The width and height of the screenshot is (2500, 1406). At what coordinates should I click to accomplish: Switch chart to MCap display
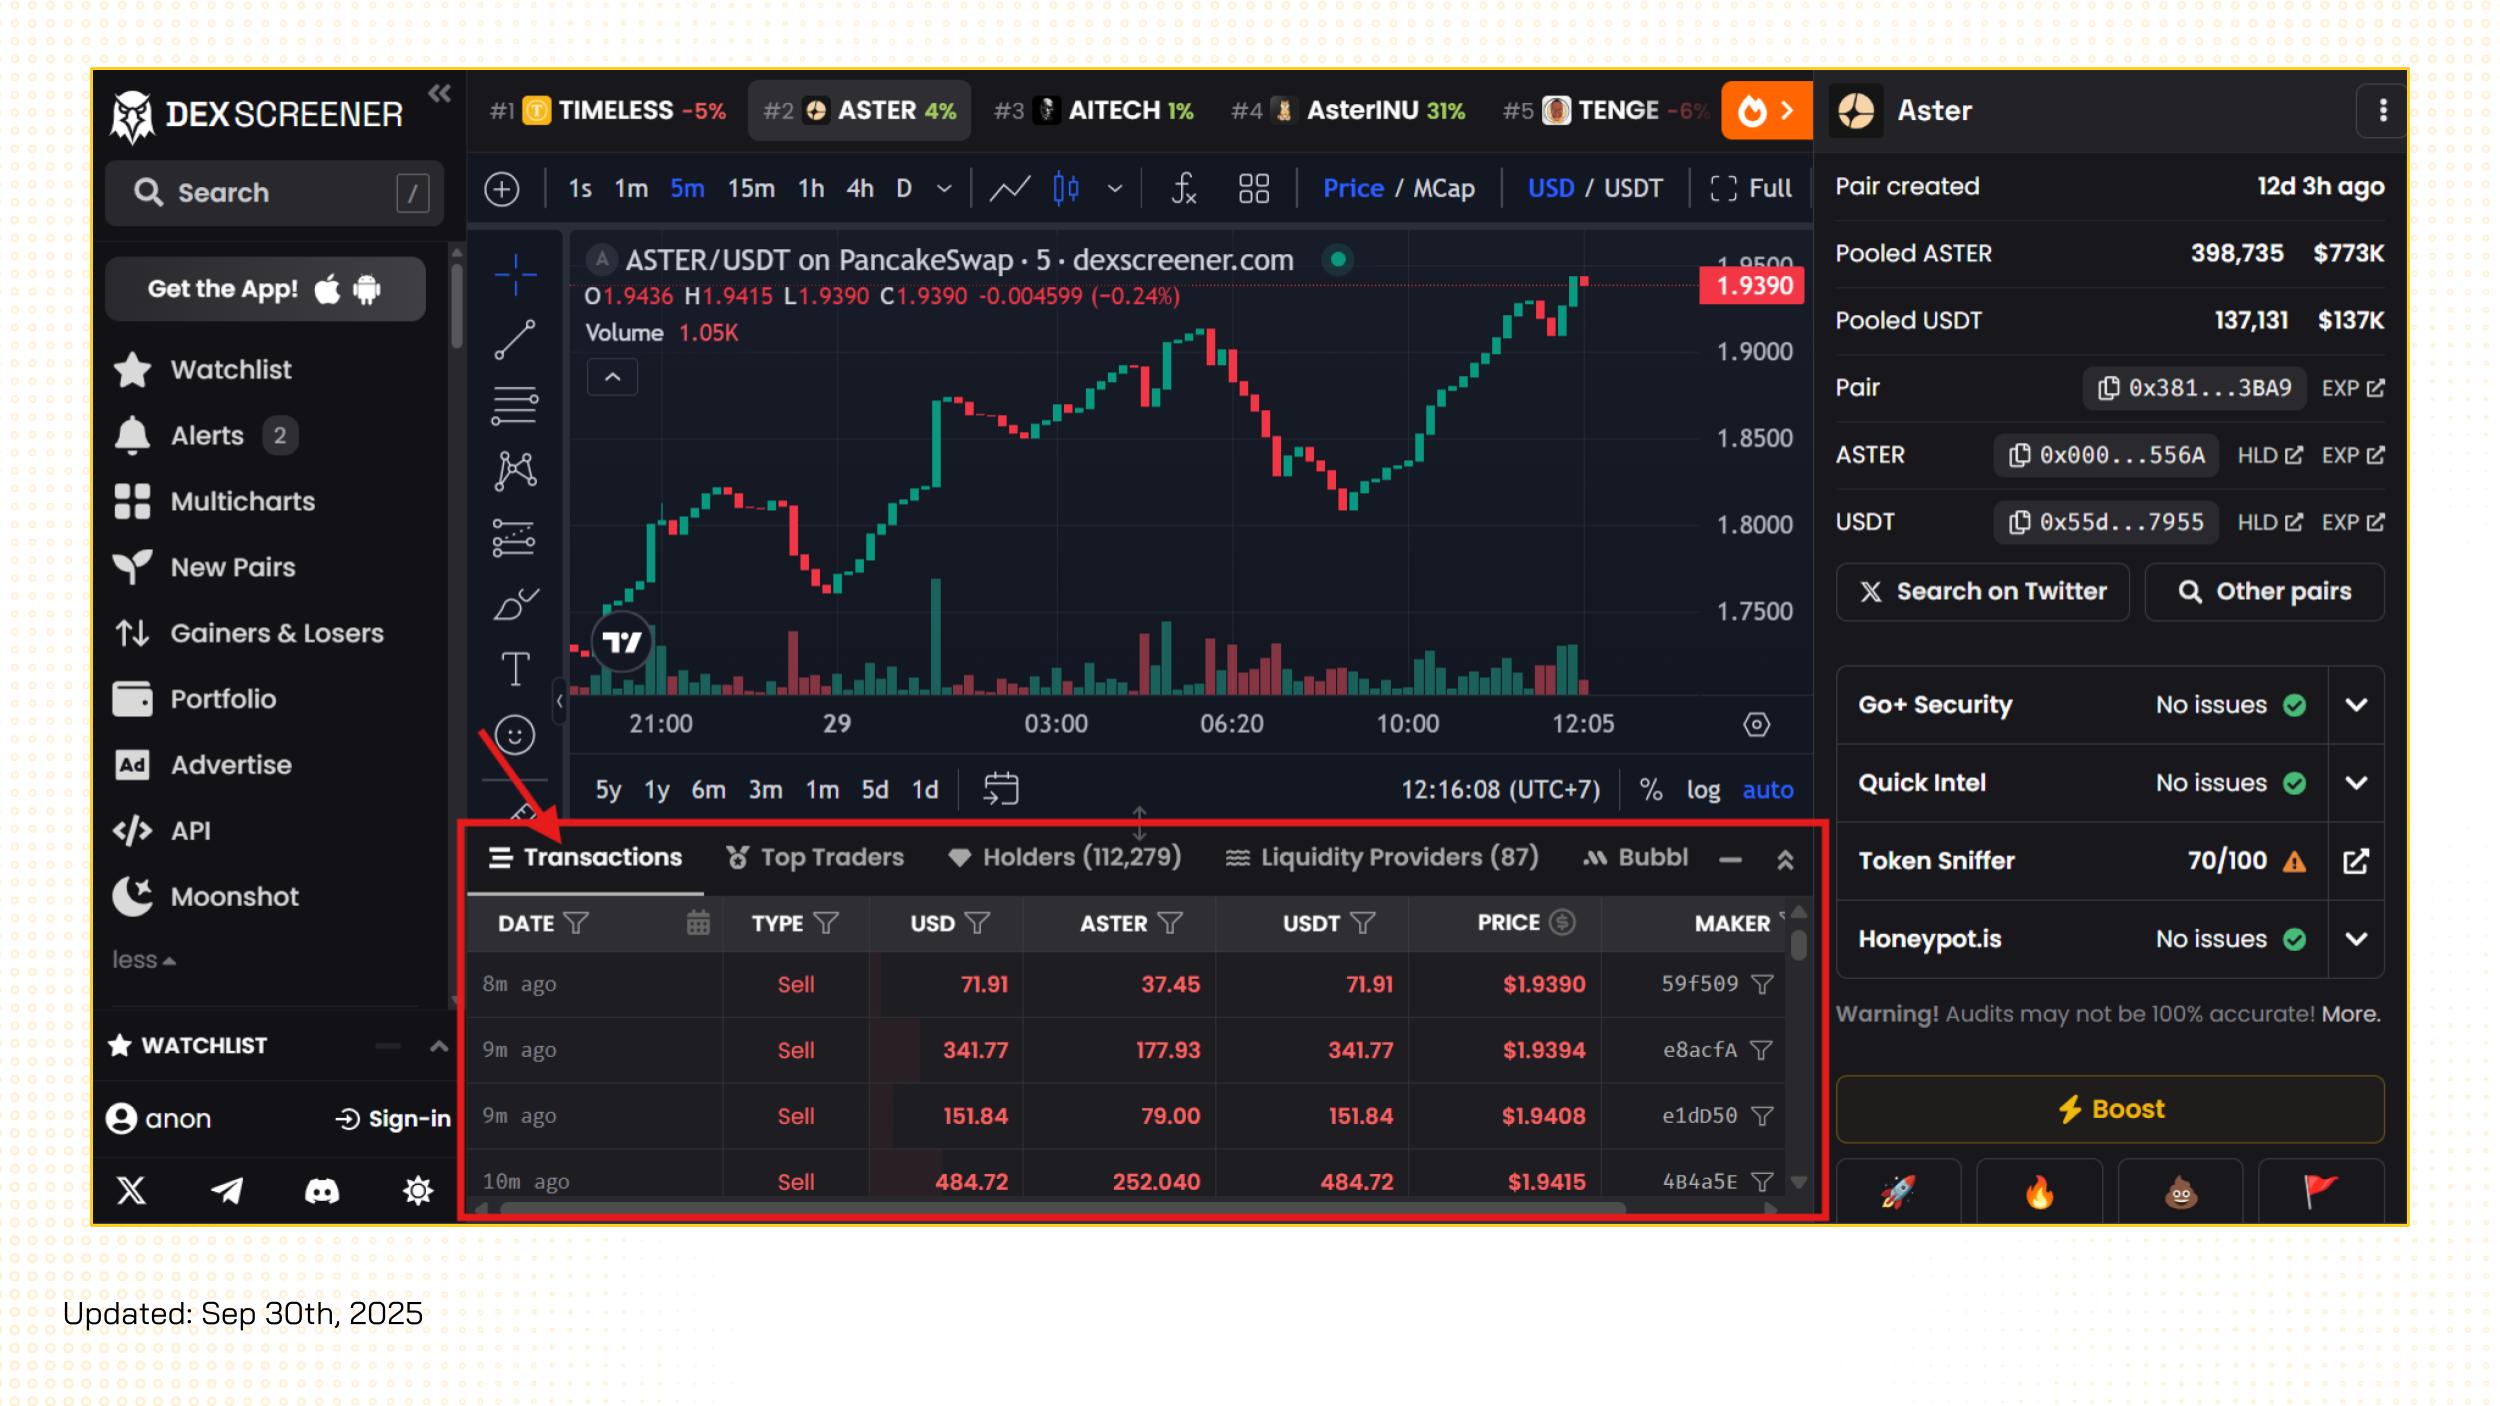pyautogui.click(x=1443, y=188)
